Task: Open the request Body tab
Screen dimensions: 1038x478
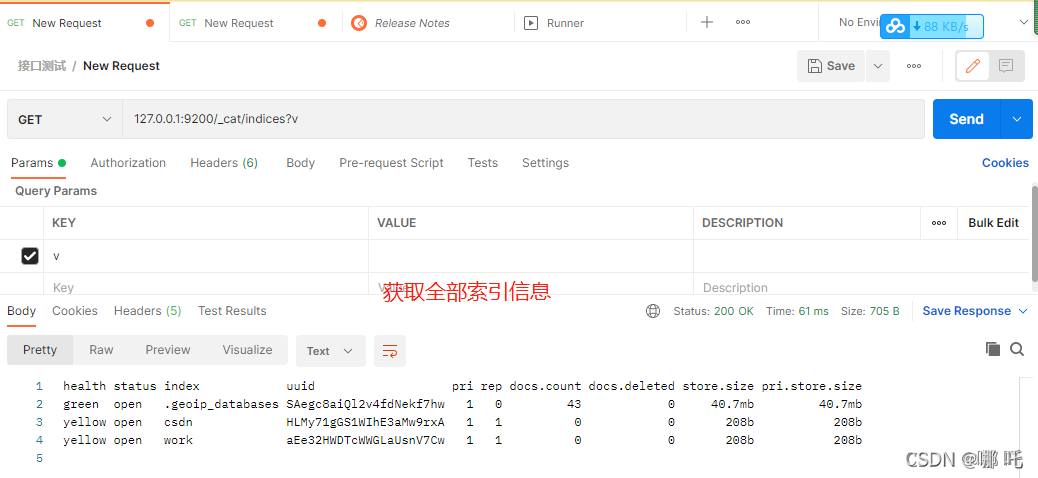Action: [301, 163]
